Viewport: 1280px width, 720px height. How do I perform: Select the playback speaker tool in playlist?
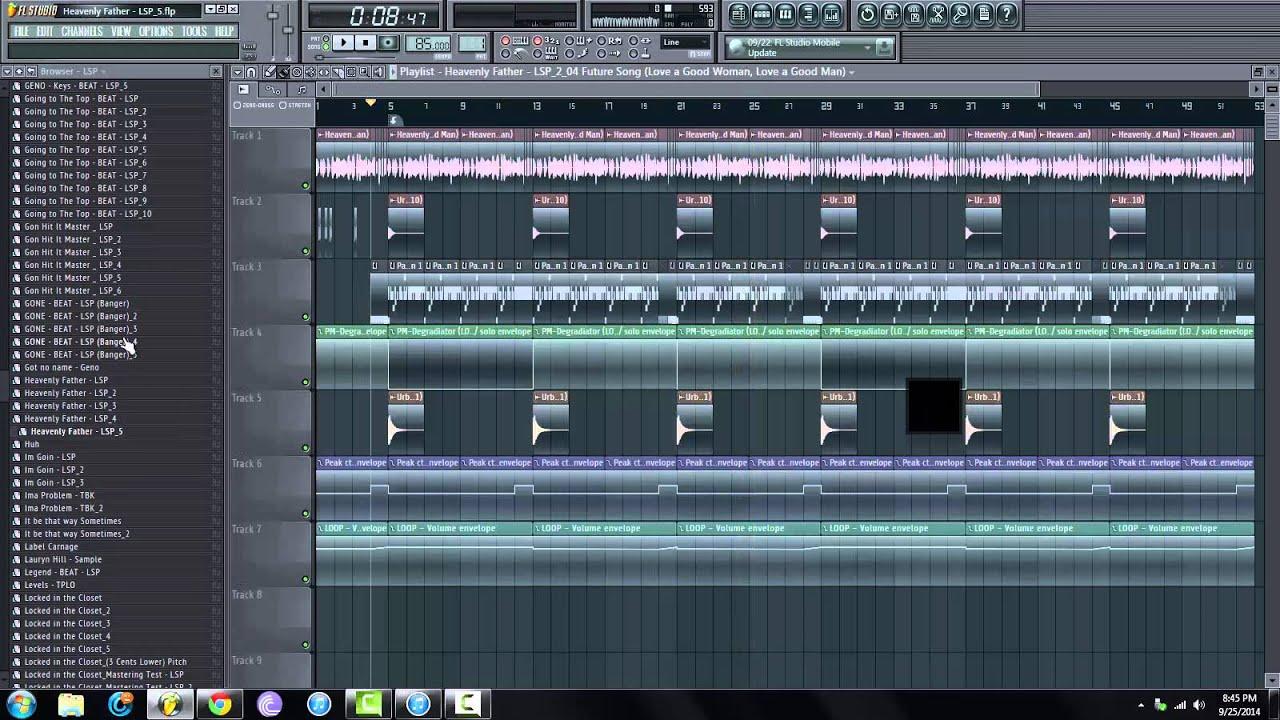coord(378,72)
